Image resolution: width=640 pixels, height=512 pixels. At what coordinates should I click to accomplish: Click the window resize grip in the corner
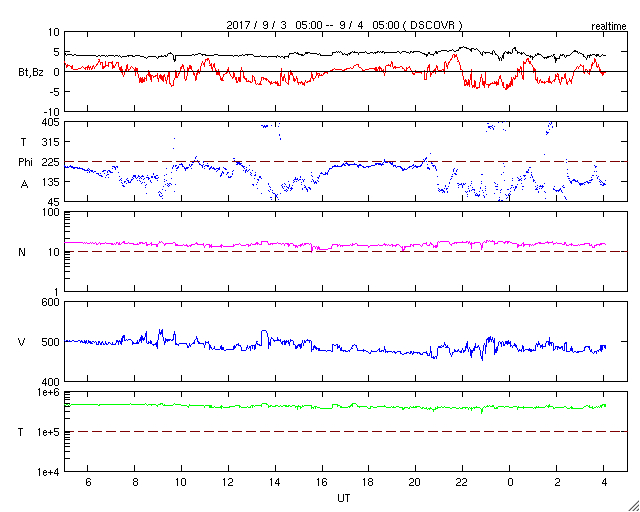click(x=634, y=506)
